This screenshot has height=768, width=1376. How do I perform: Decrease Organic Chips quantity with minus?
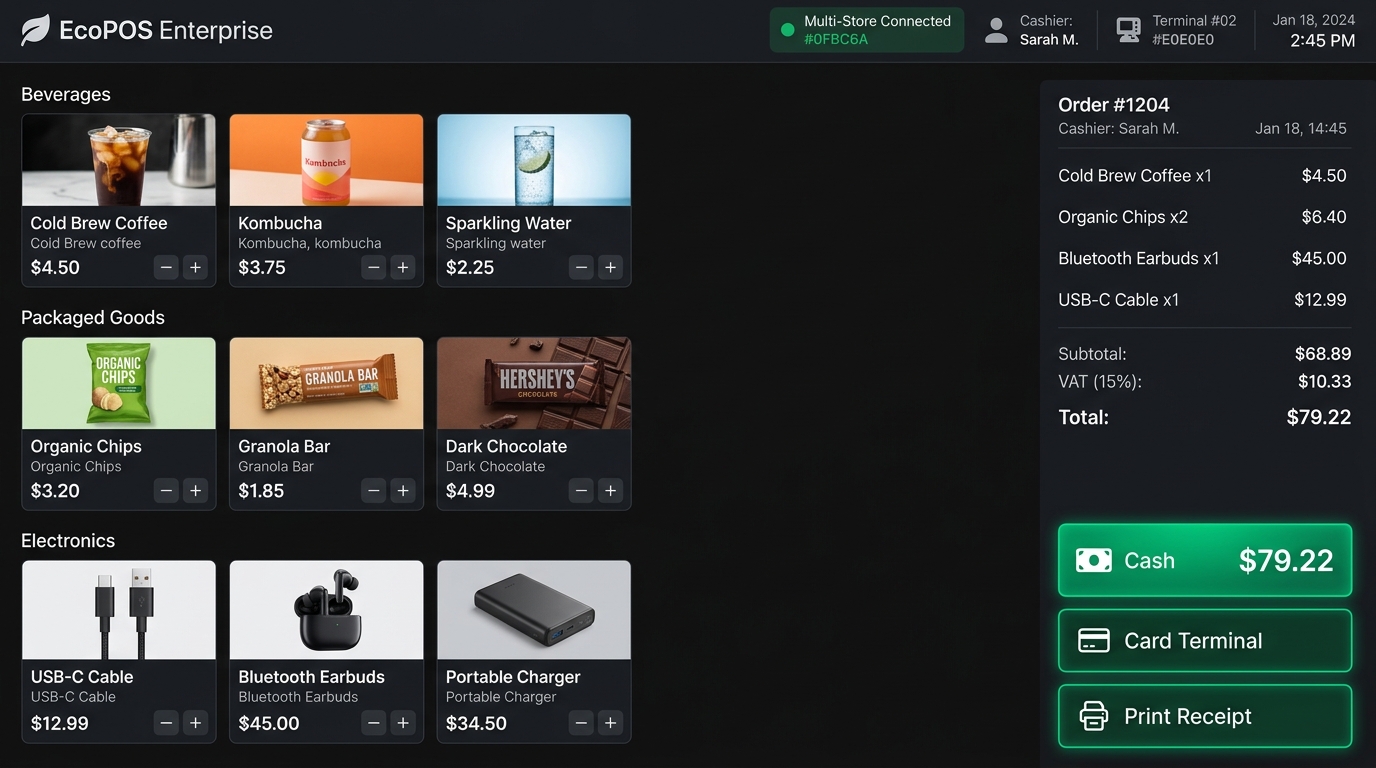click(167, 490)
